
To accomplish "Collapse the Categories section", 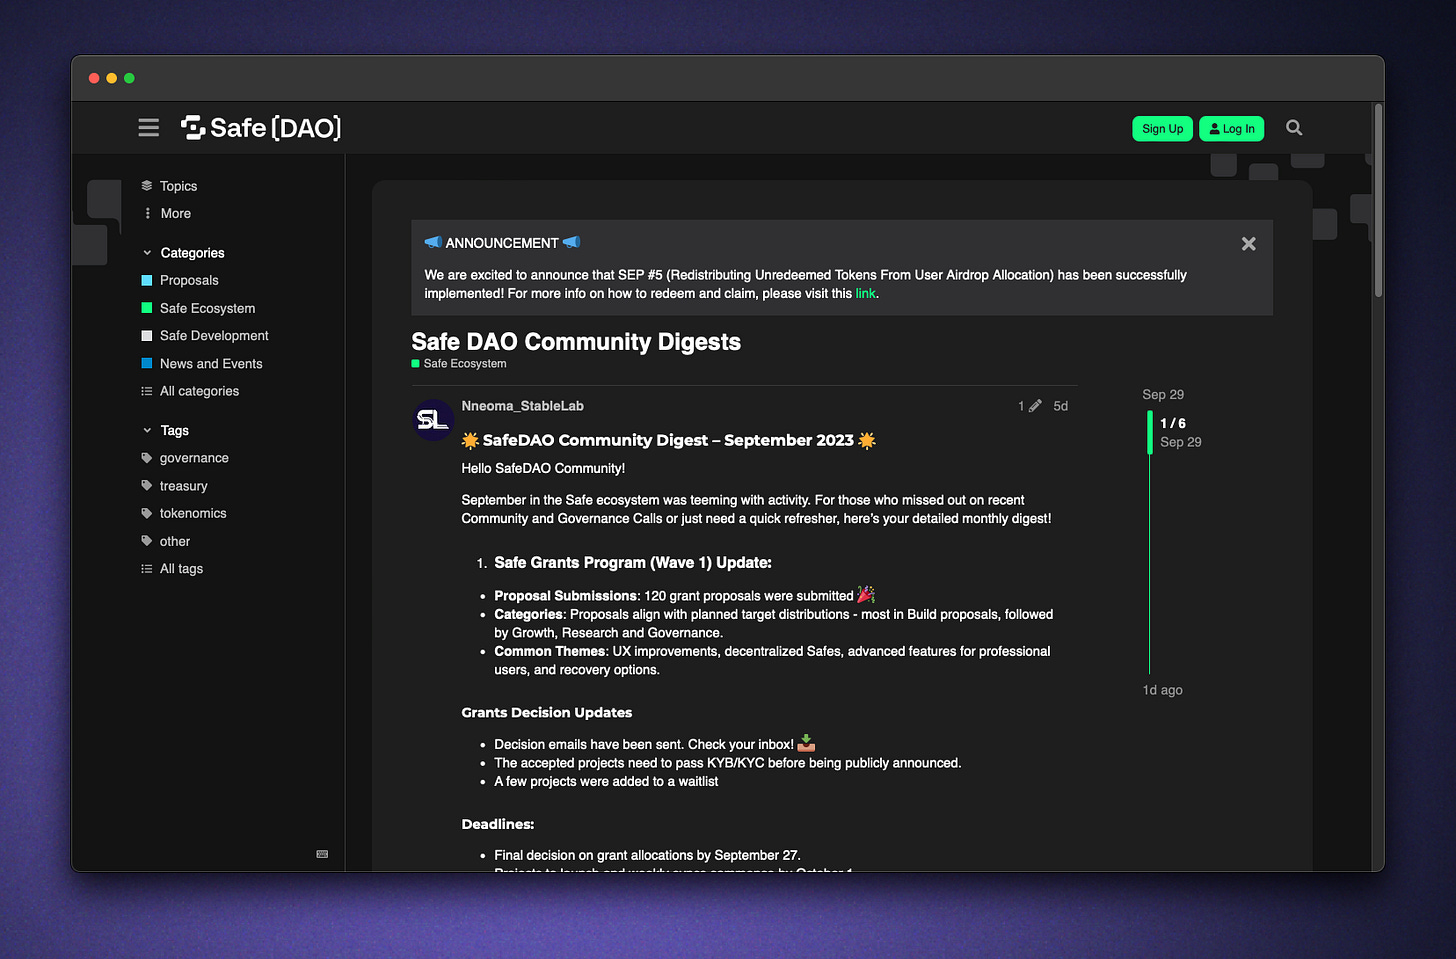I will [192, 253].
